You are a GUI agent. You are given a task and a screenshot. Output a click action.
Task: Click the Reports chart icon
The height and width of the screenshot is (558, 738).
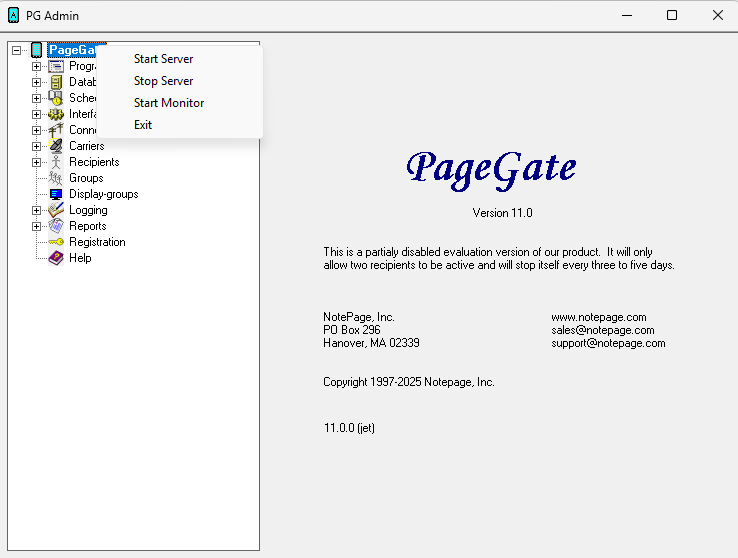pos(56,226)
